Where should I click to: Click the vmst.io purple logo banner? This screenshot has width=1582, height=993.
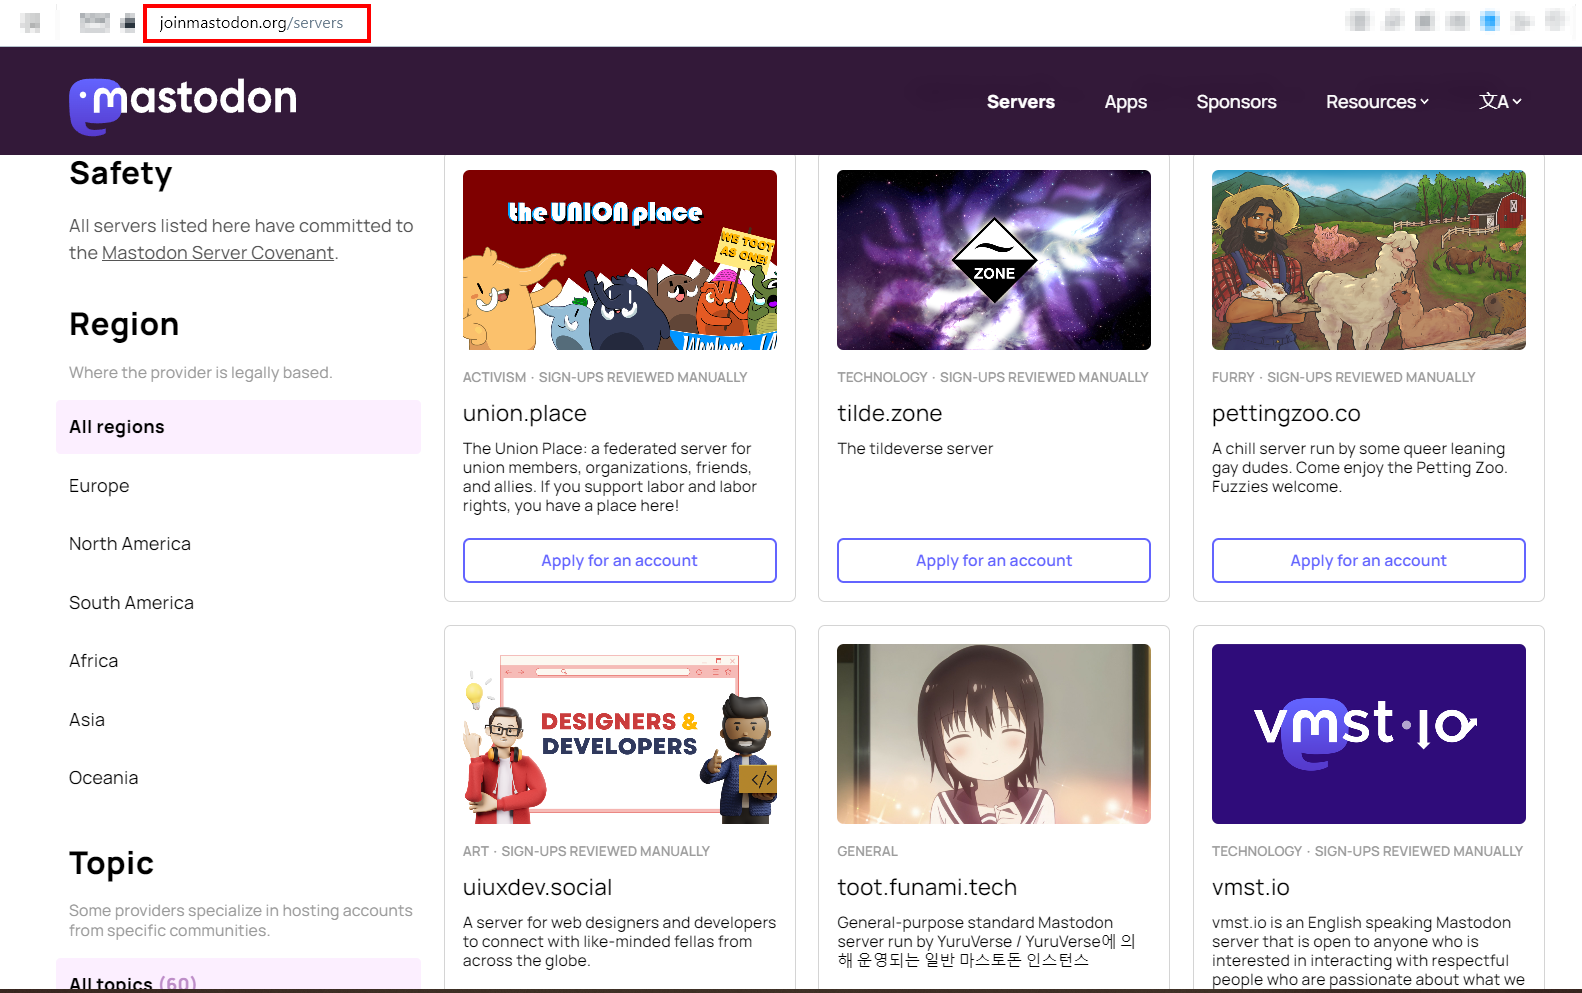tap(1369, 734)
